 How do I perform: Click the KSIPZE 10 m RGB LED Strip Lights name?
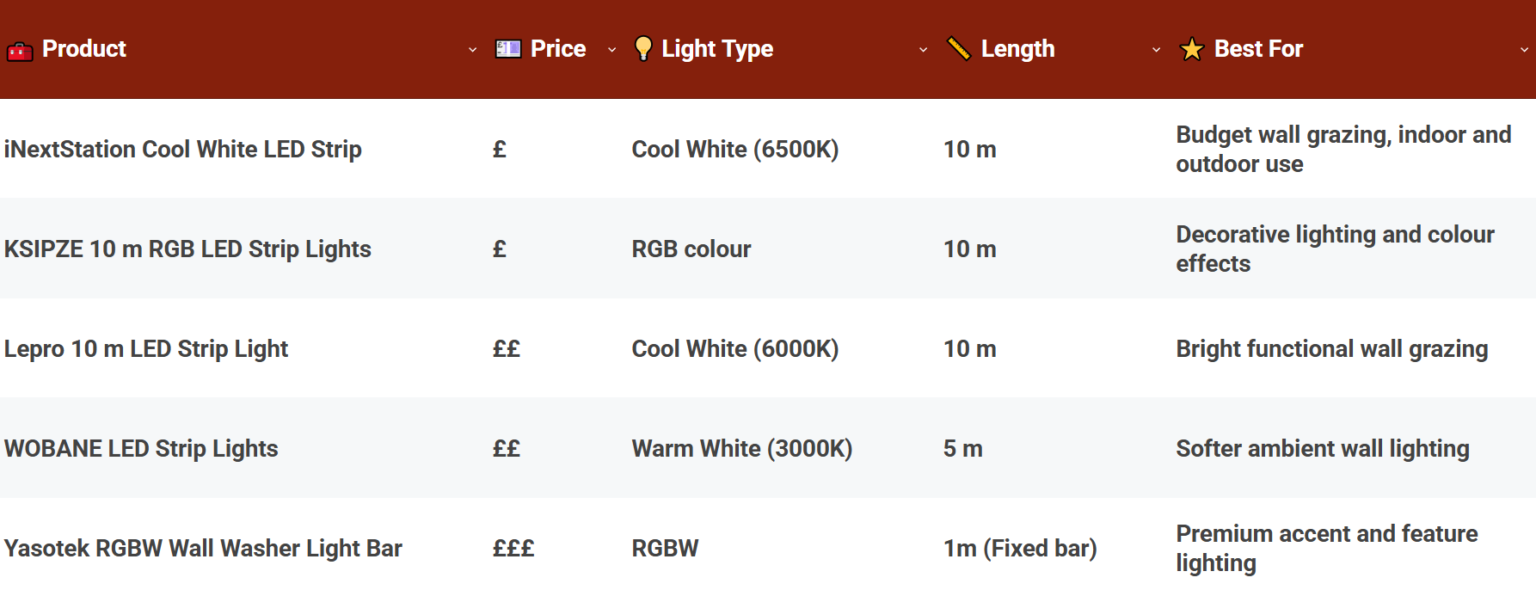188,249
